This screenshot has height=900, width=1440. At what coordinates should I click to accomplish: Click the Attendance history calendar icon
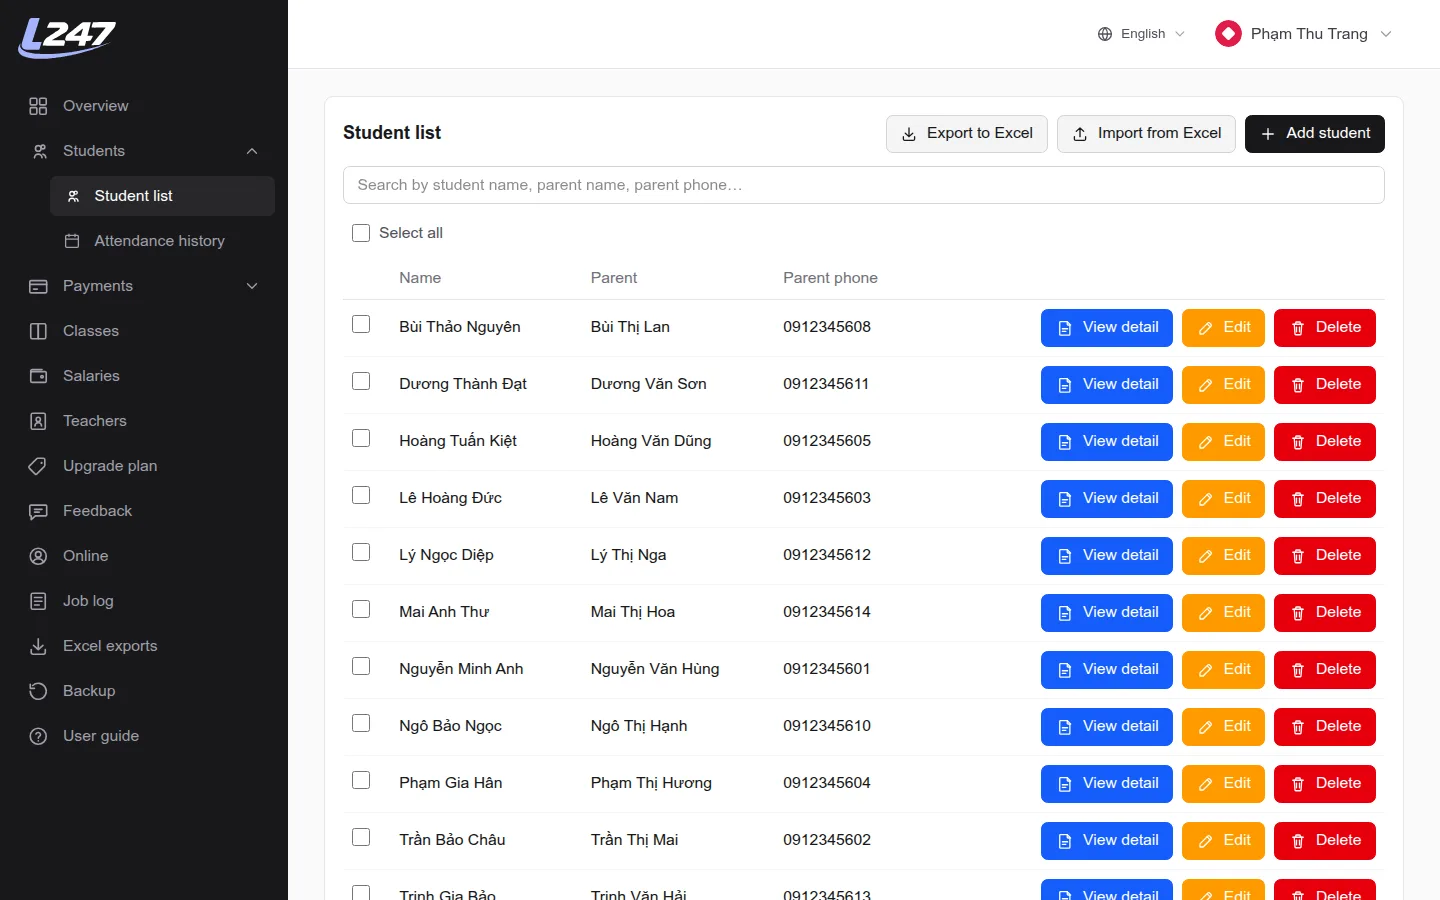pyautogui.click(x=72, y=241)
